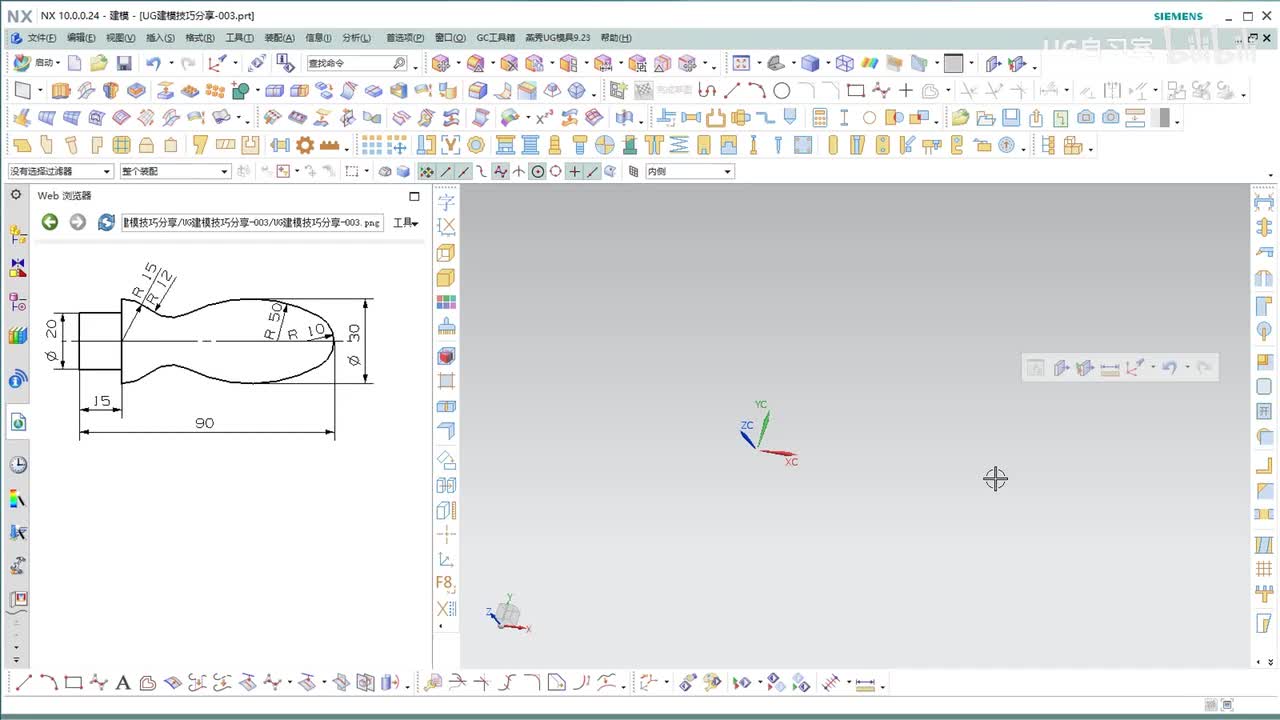1280x720 pixels.
Task: Open resource bar settings gear
Action: tap(16, 194)
